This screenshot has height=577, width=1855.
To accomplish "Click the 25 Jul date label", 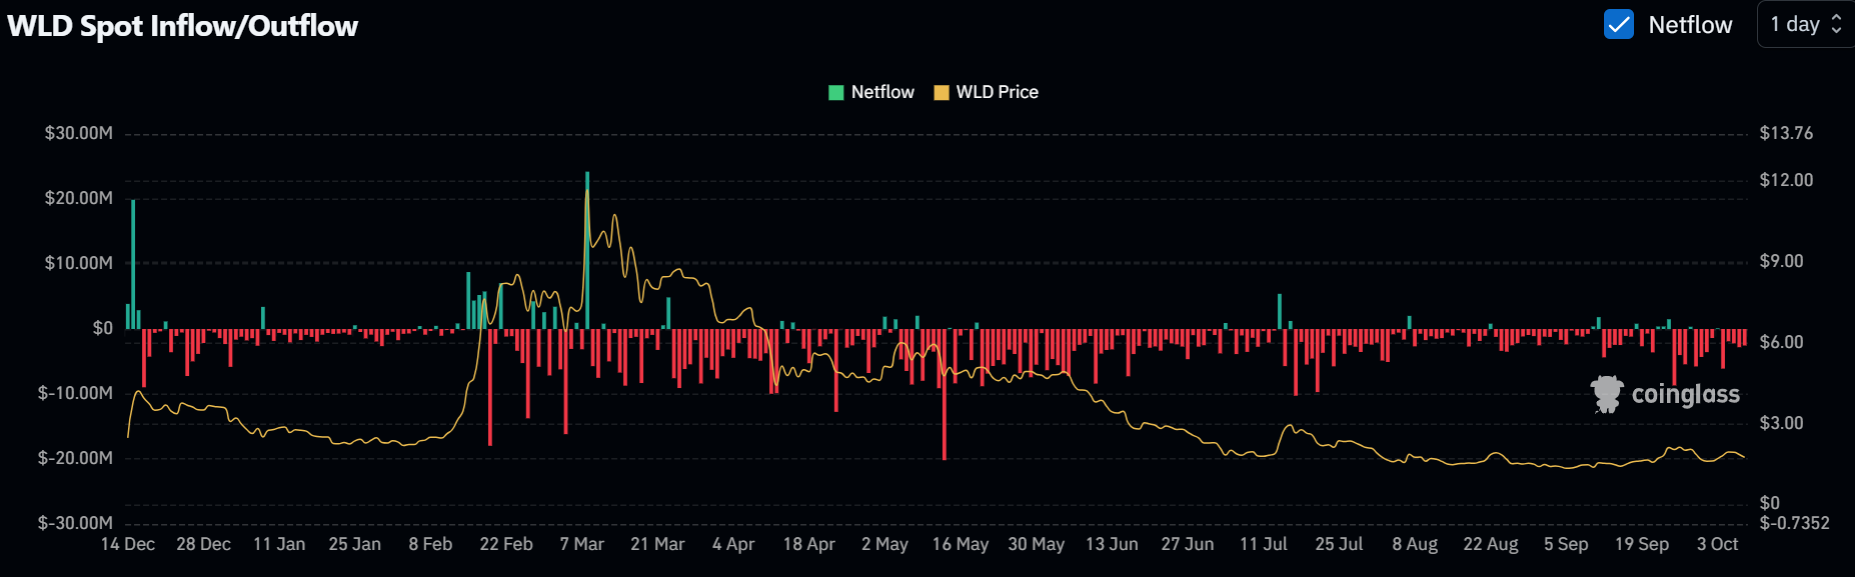I will [1339, 544].
